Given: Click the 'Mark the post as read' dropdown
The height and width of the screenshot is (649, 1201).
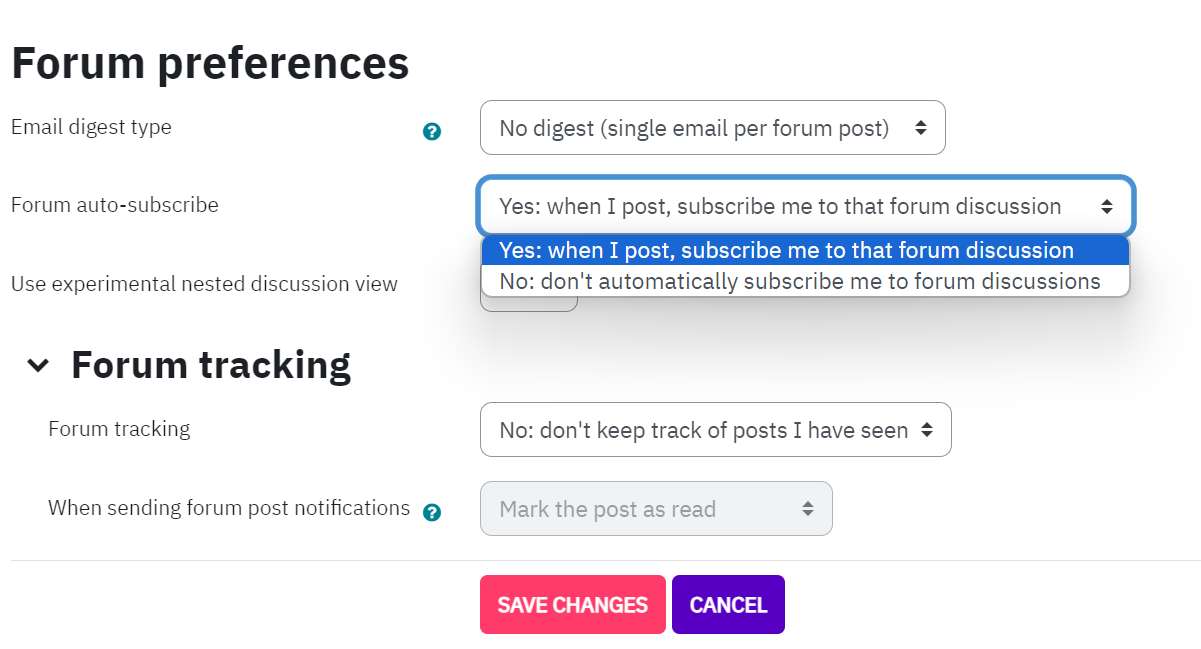Looking at the screenshot, I should click(656, 509).
